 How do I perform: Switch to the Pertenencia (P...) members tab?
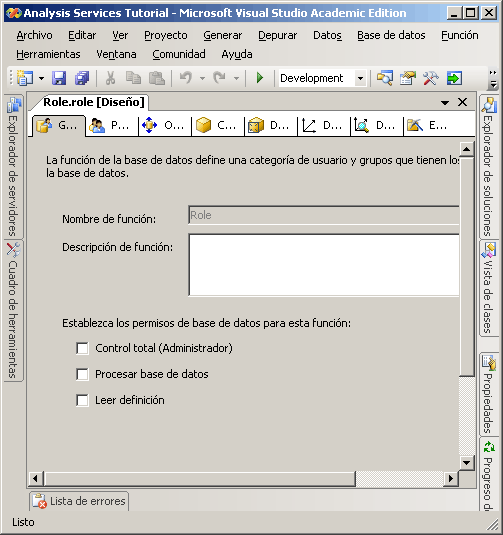(x=111, y=126)
